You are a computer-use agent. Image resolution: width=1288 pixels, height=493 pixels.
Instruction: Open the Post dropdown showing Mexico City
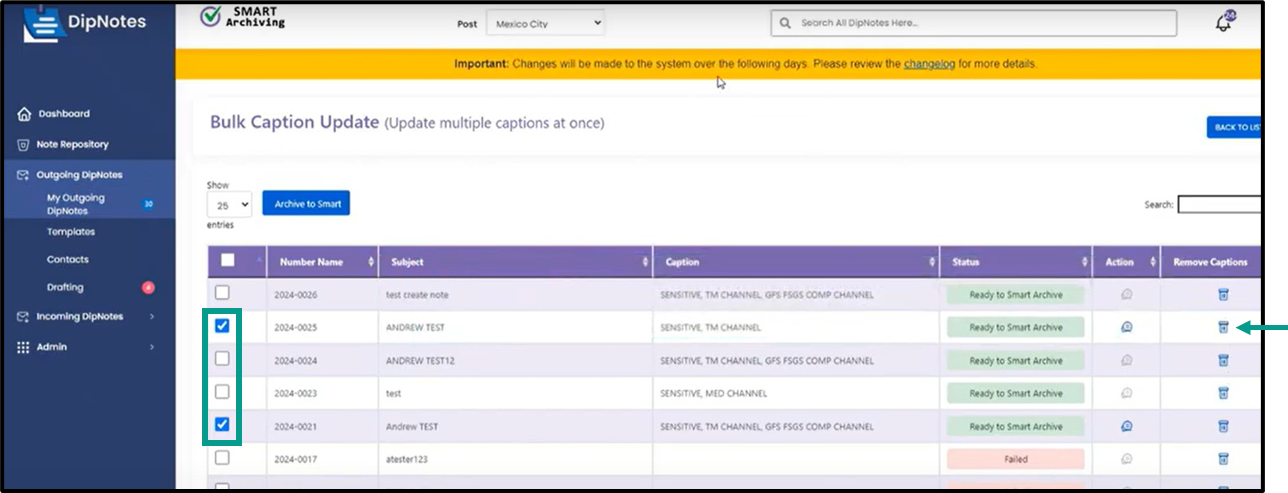[546, 22]
